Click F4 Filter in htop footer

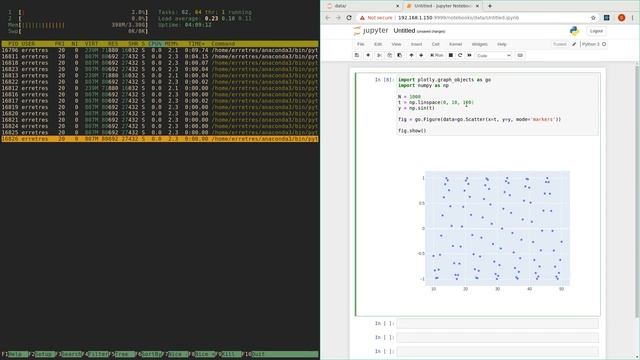point(95,354)
